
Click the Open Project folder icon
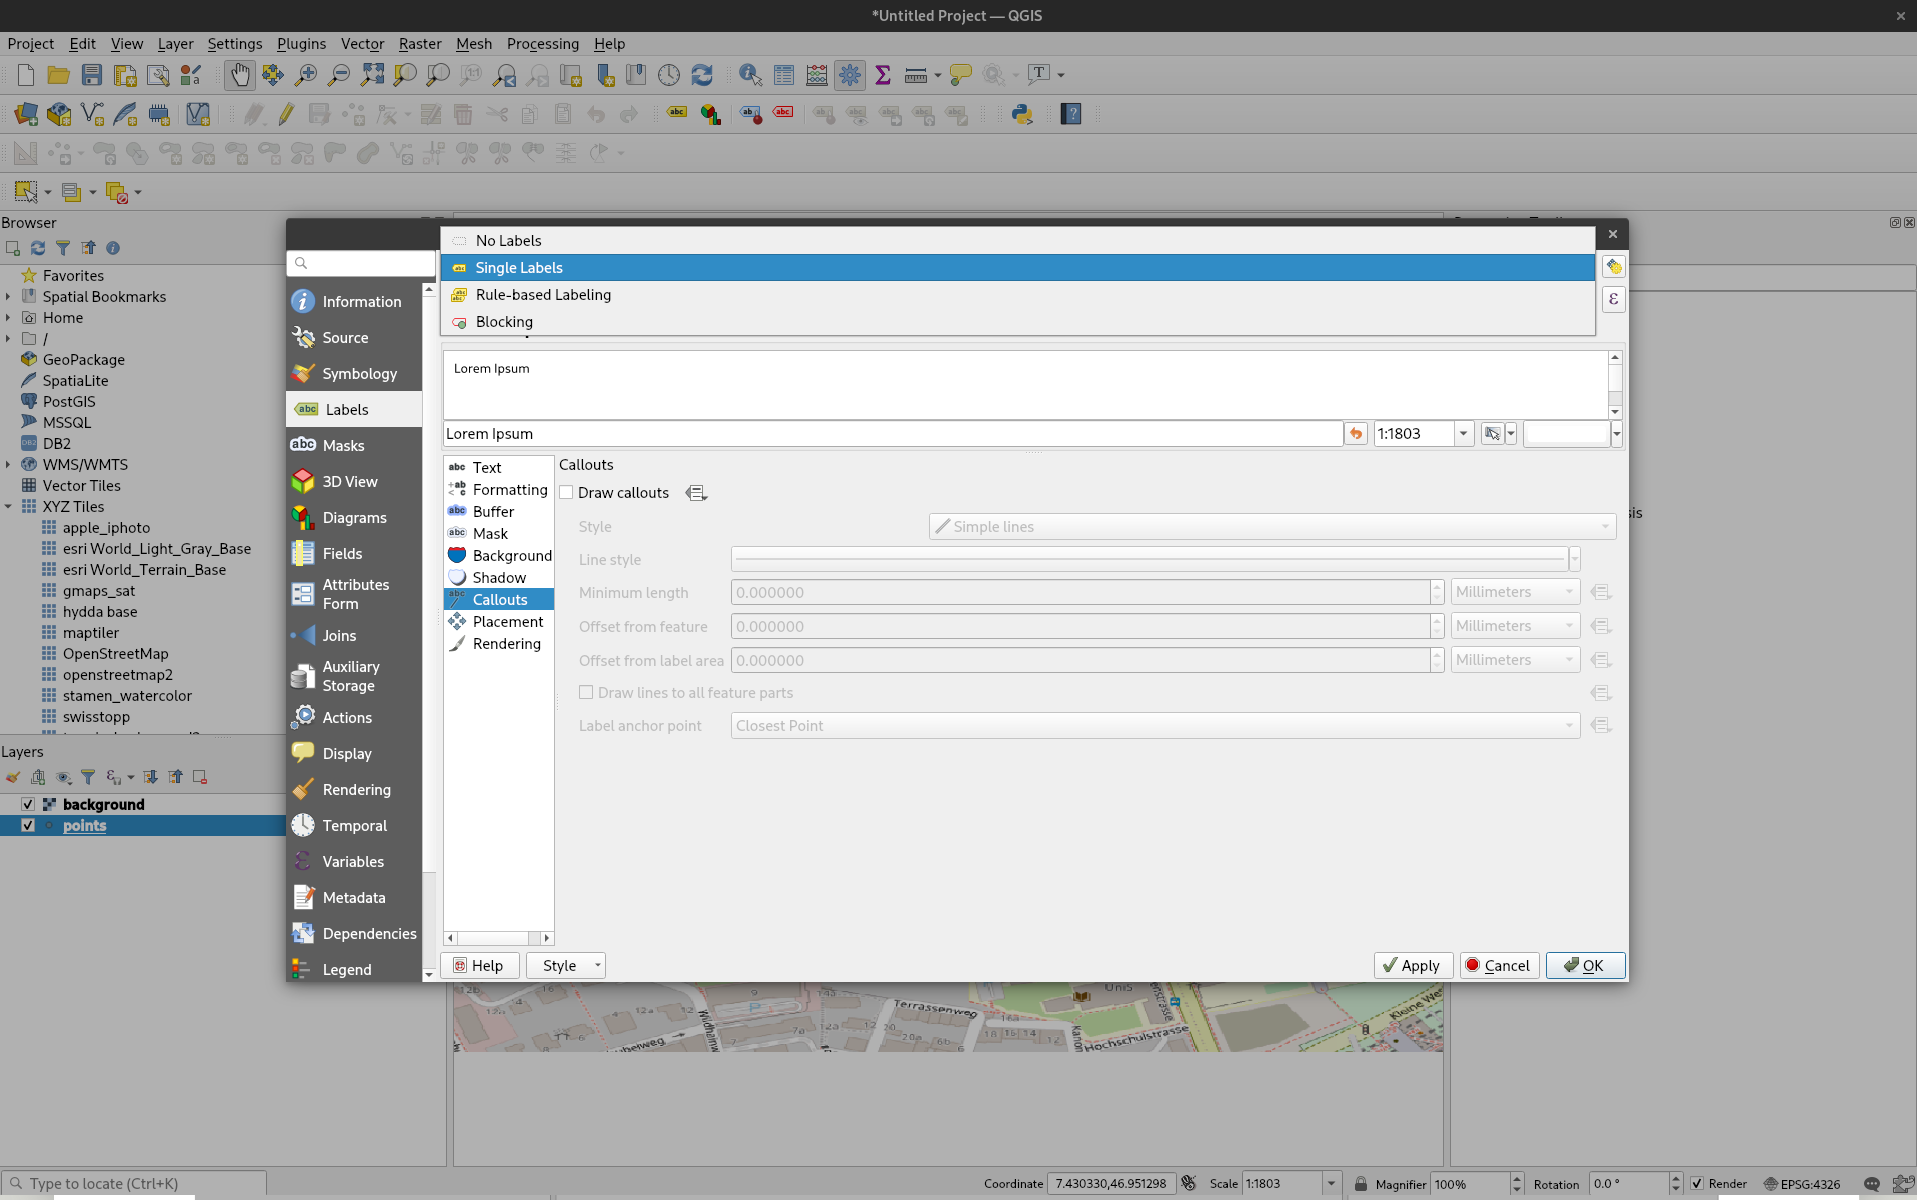(59, 75)
